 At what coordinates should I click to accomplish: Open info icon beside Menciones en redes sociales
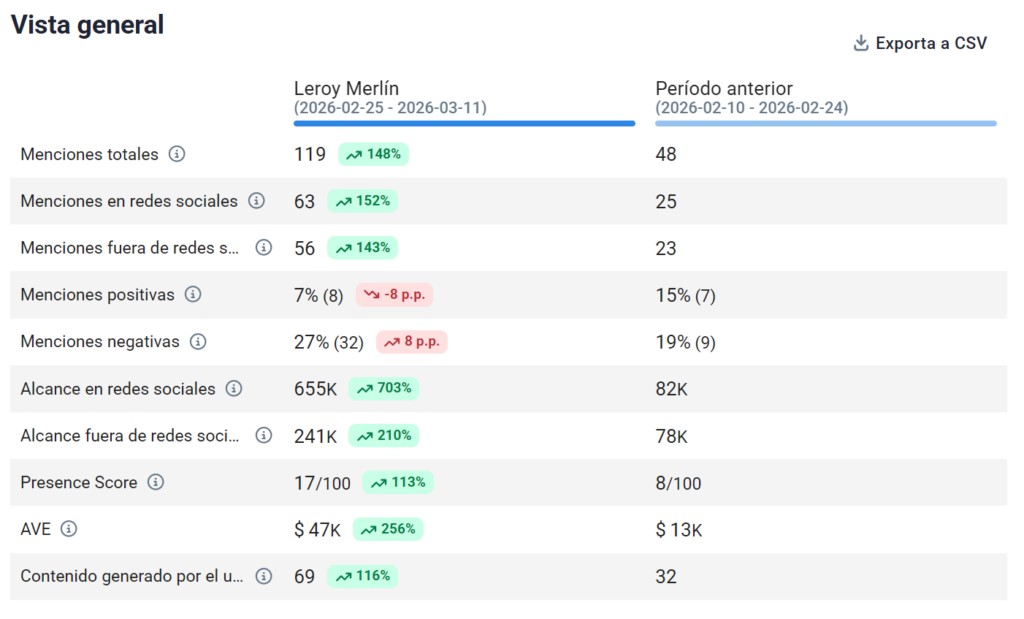pyautogui.click(x=257, y=201)
